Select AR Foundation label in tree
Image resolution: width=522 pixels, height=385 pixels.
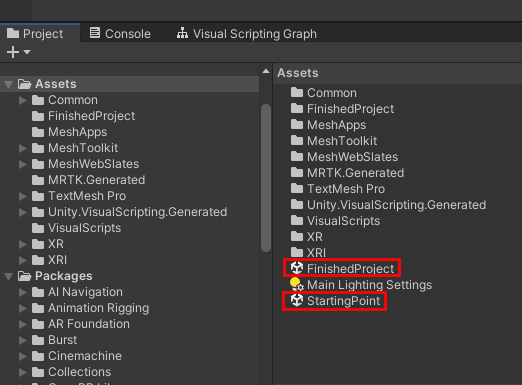point(89,324)
